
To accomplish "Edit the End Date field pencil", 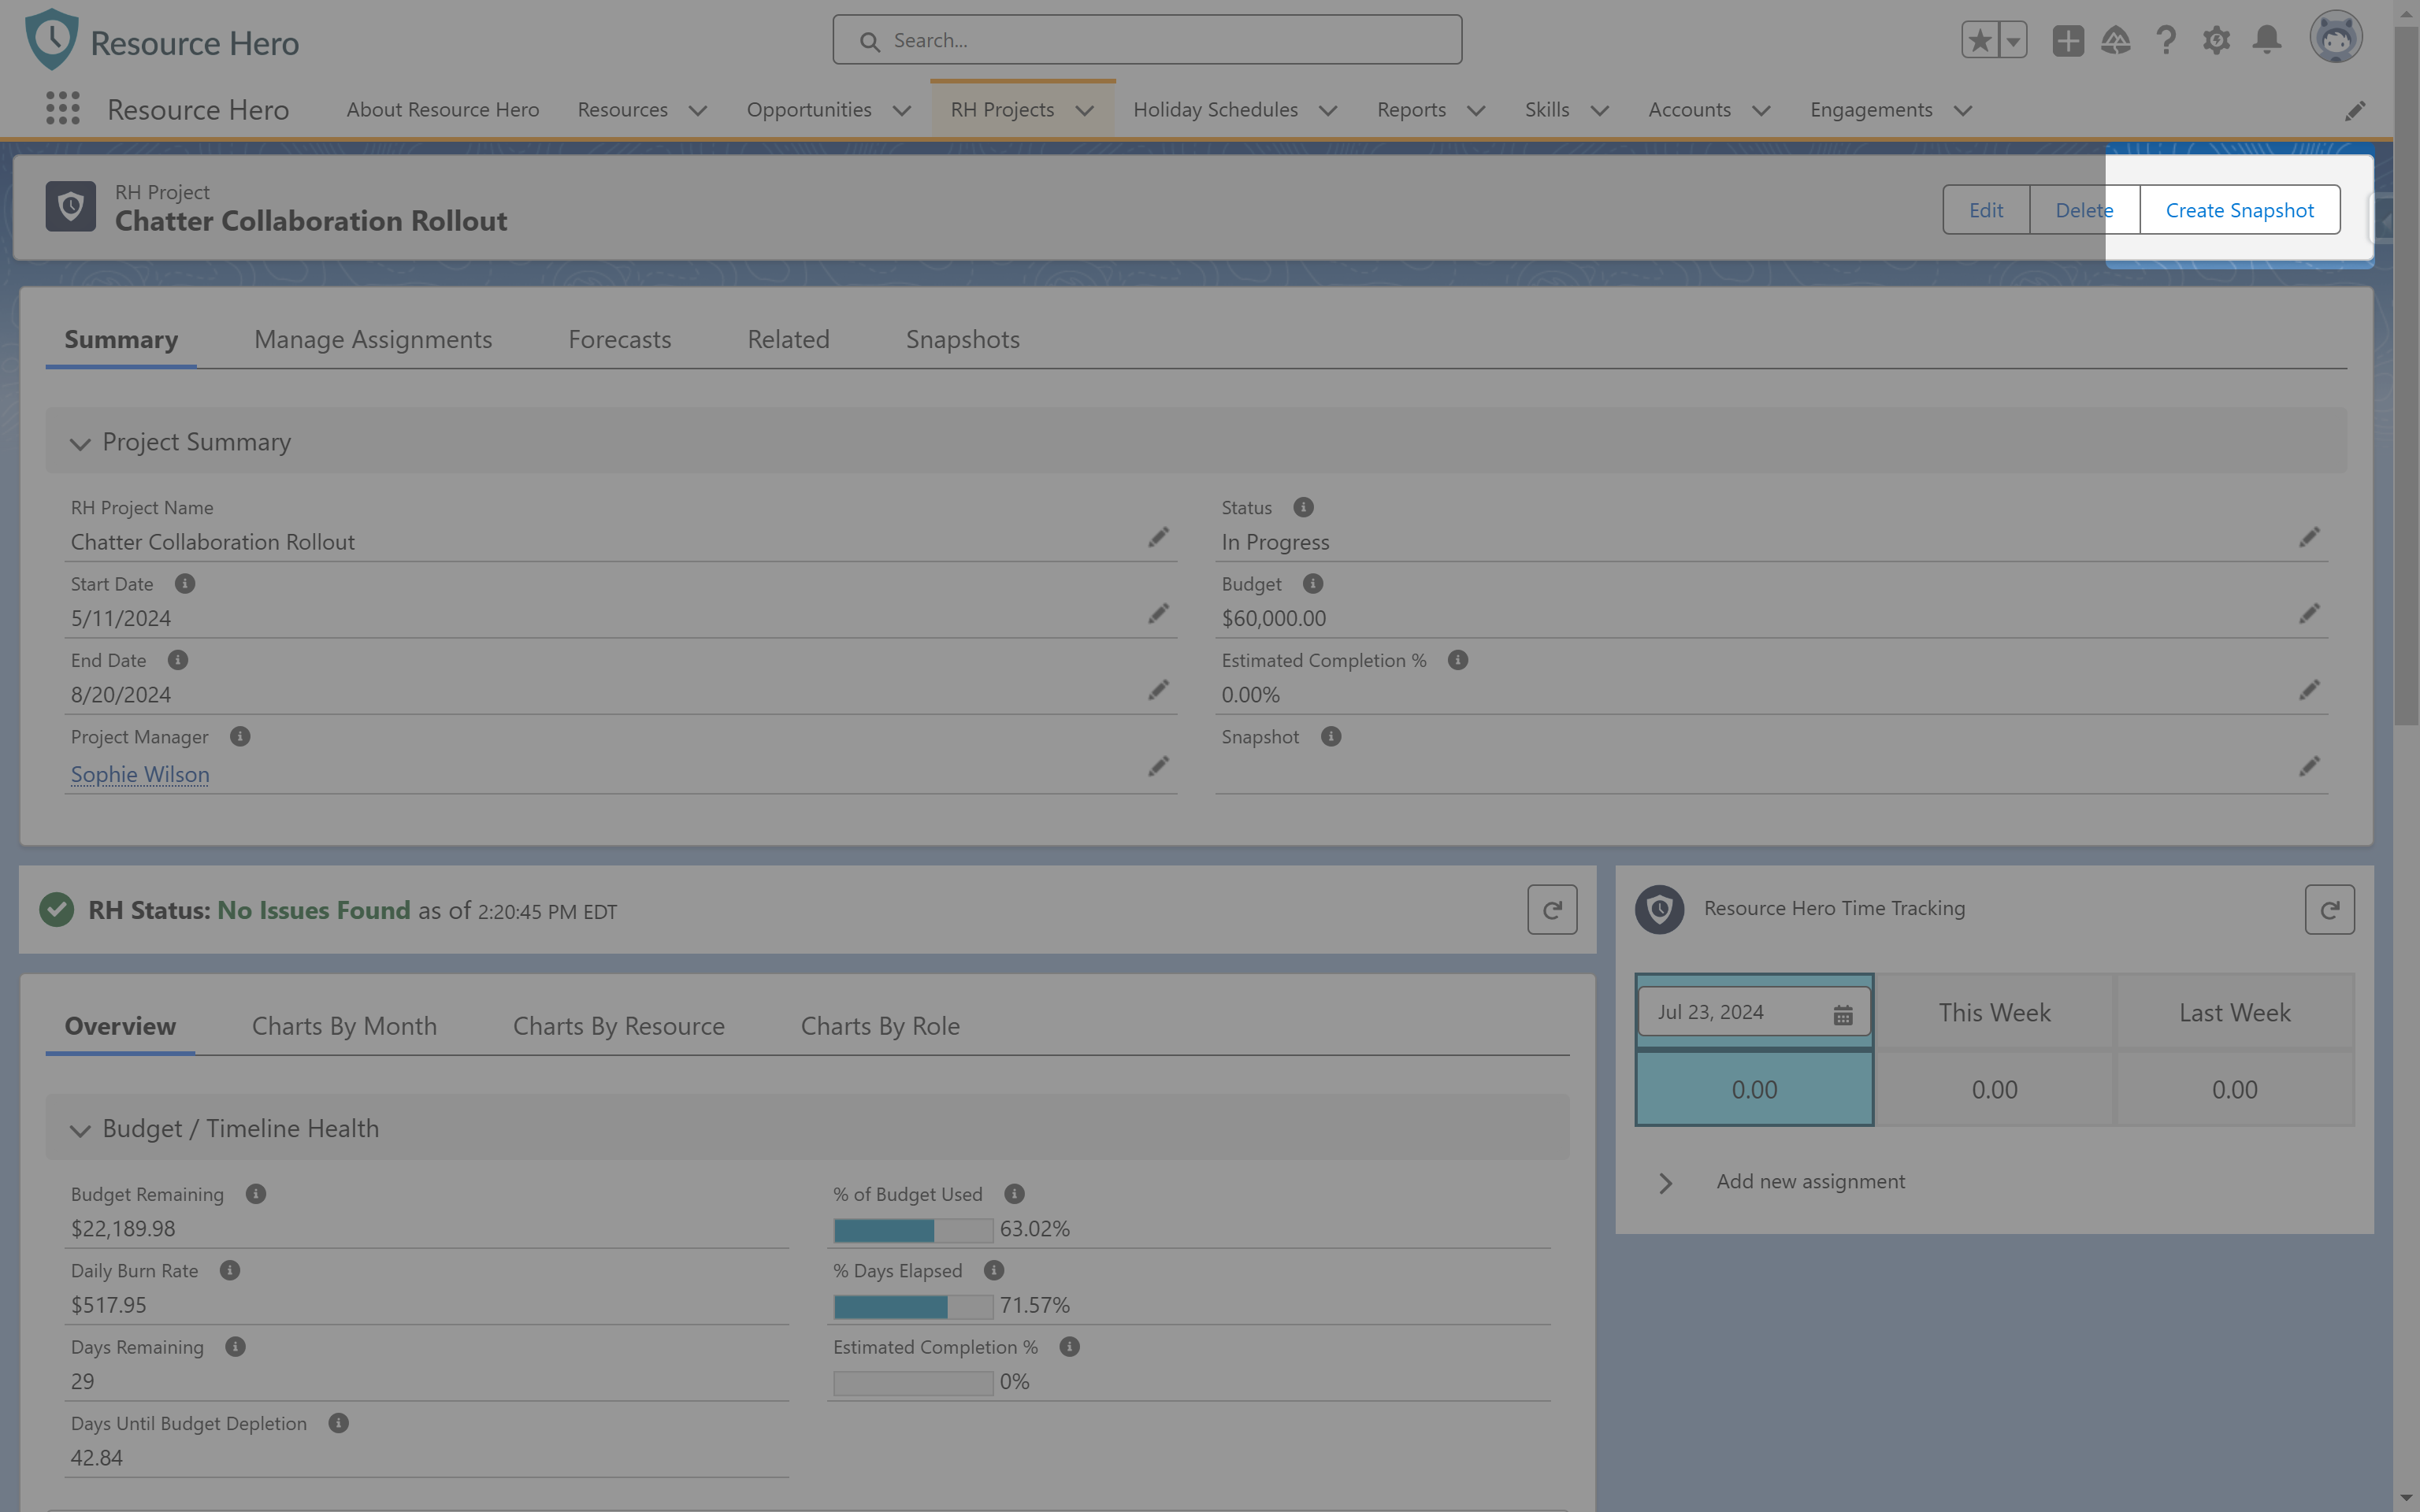I will click(x=1158, y=690).
